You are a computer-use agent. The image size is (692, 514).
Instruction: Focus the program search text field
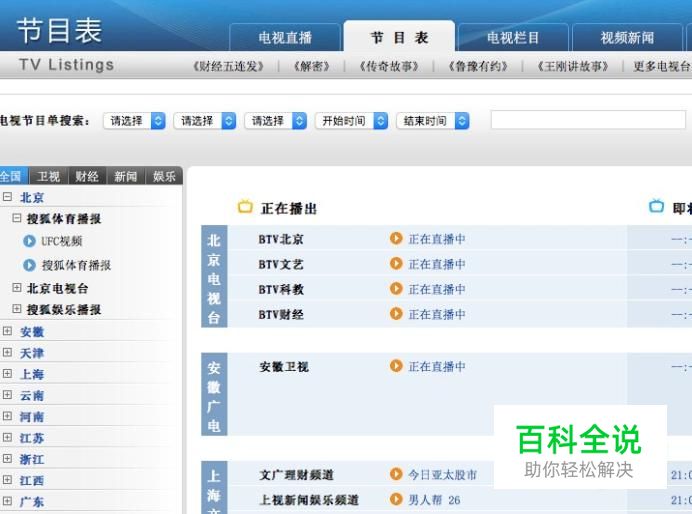point(588,120)
